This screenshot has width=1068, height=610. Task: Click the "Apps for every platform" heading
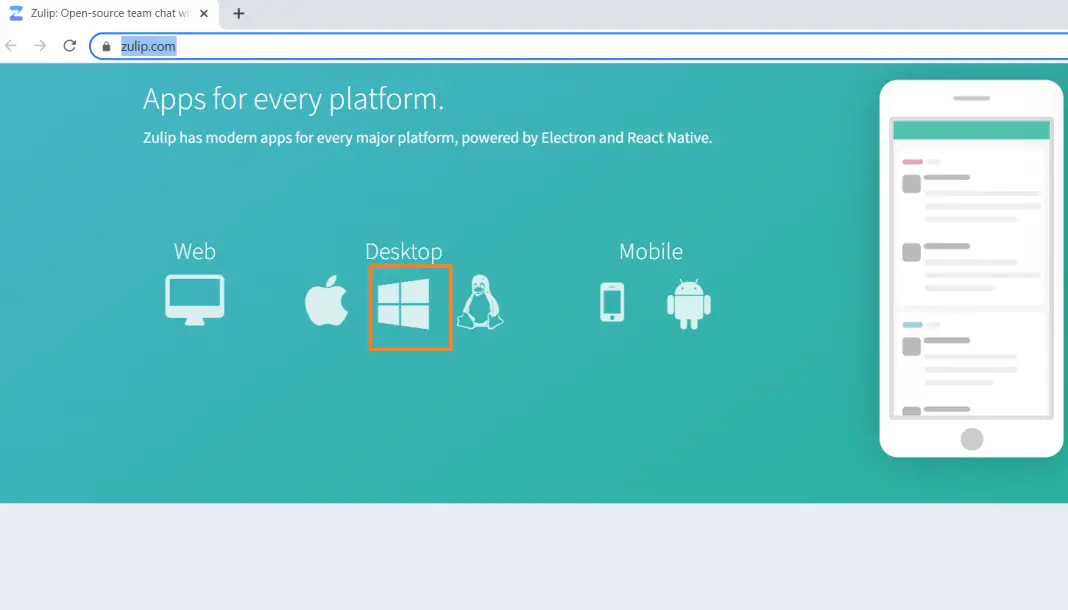coord(293,99)
